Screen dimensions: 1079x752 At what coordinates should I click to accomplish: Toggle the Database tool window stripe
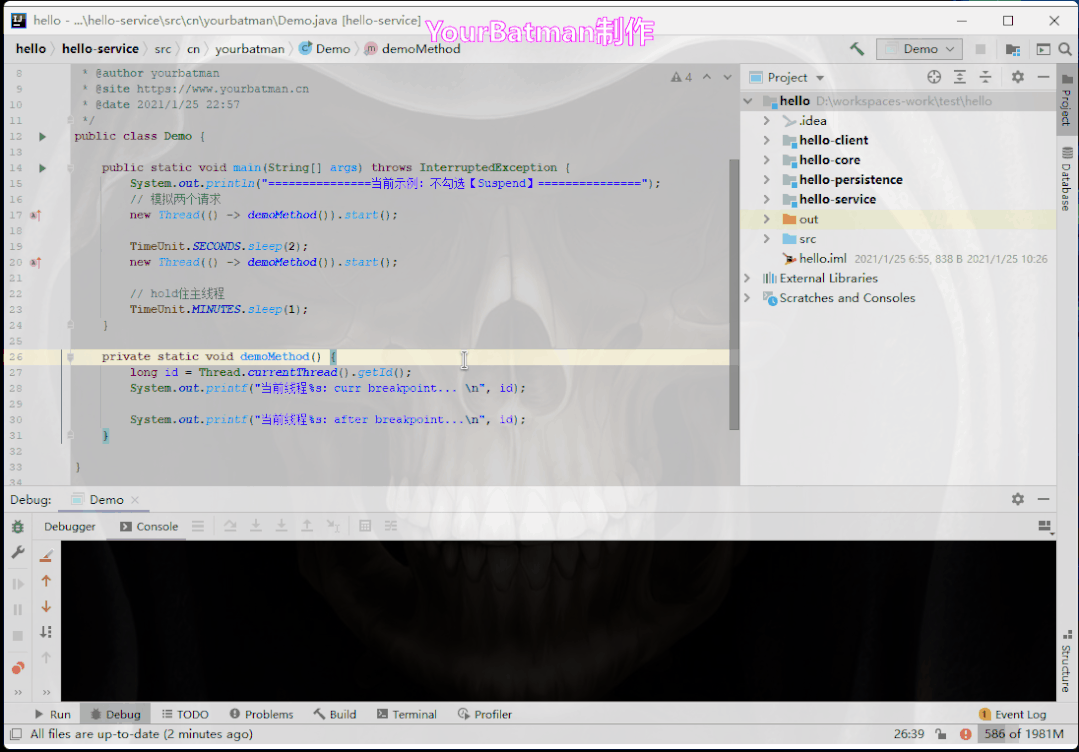click(1066, 179)
